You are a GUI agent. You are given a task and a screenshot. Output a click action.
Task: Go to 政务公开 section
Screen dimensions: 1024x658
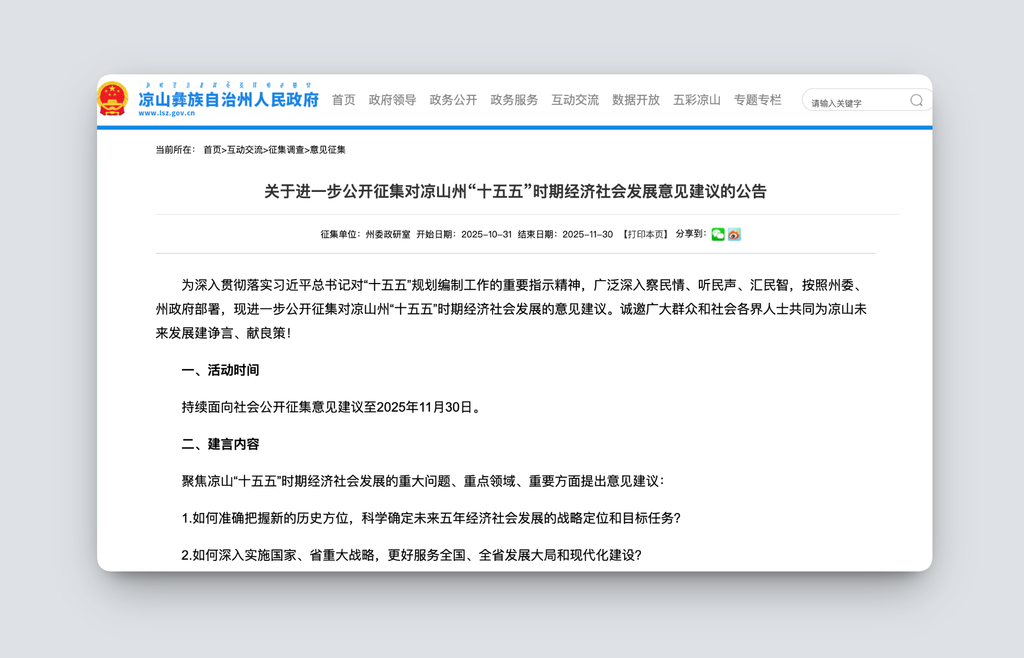[x=453, y=100]
